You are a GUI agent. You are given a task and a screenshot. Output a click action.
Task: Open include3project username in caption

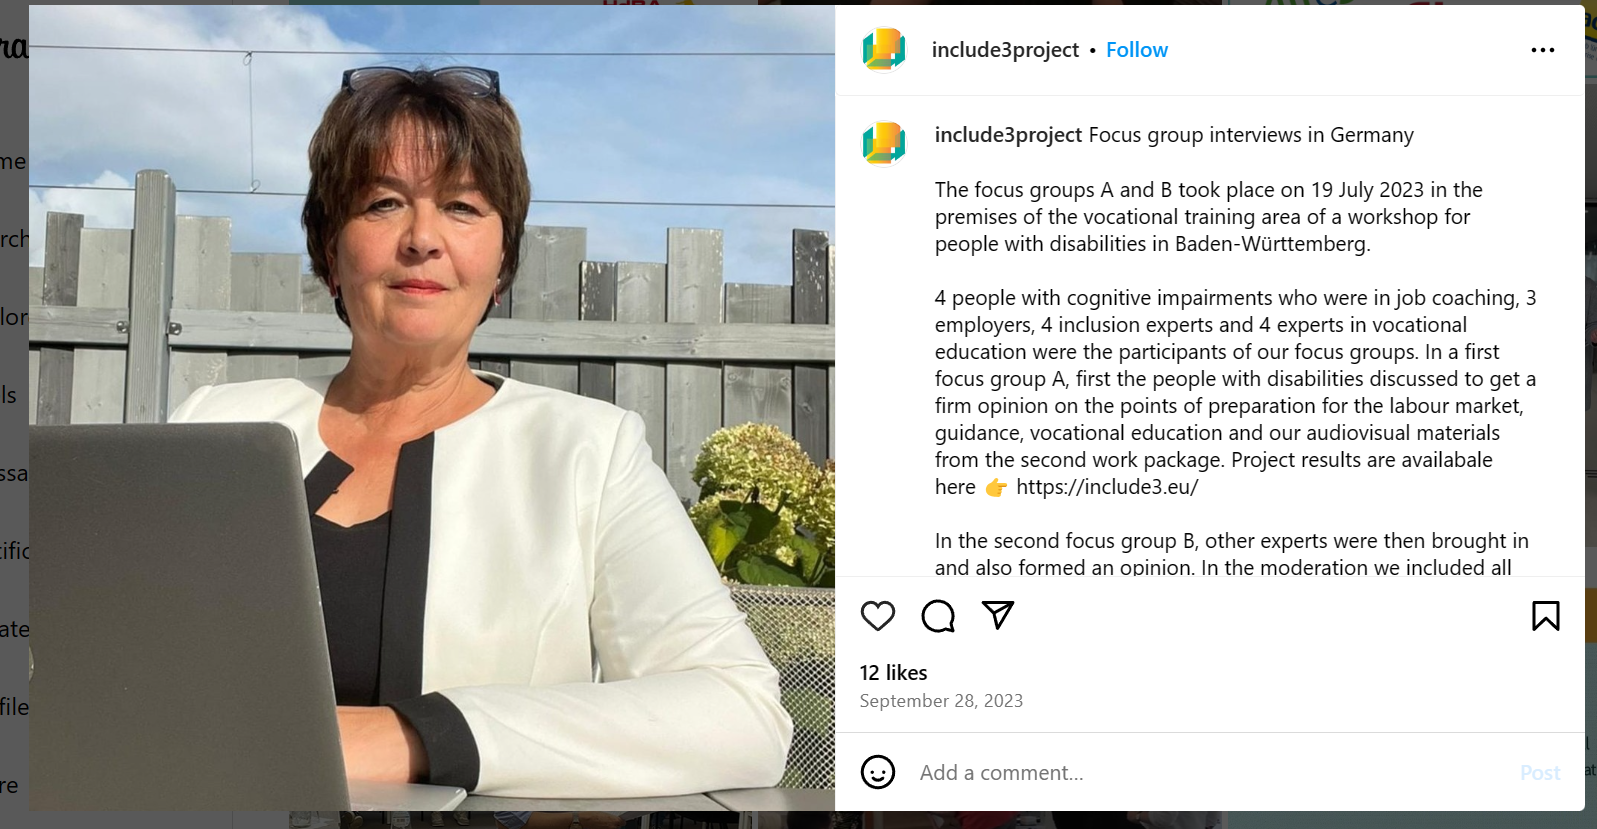click(1008, 135)
